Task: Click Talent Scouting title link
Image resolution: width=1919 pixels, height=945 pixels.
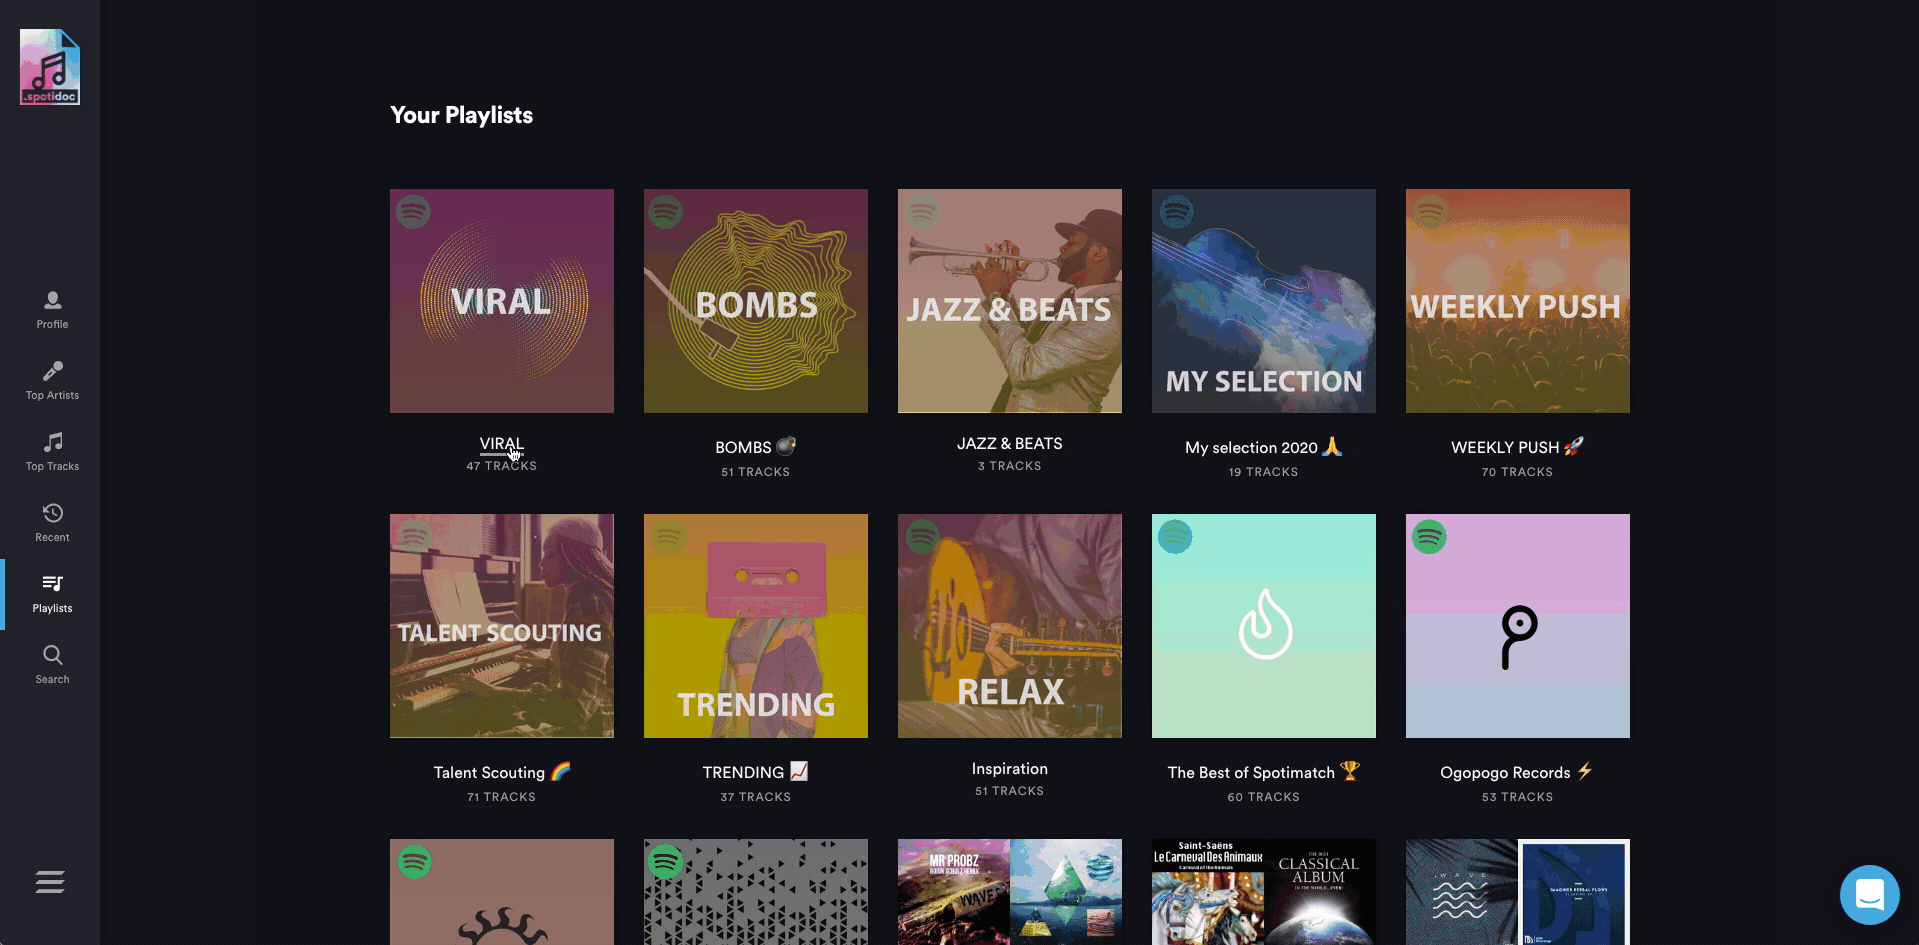Action: coord(501,772)
